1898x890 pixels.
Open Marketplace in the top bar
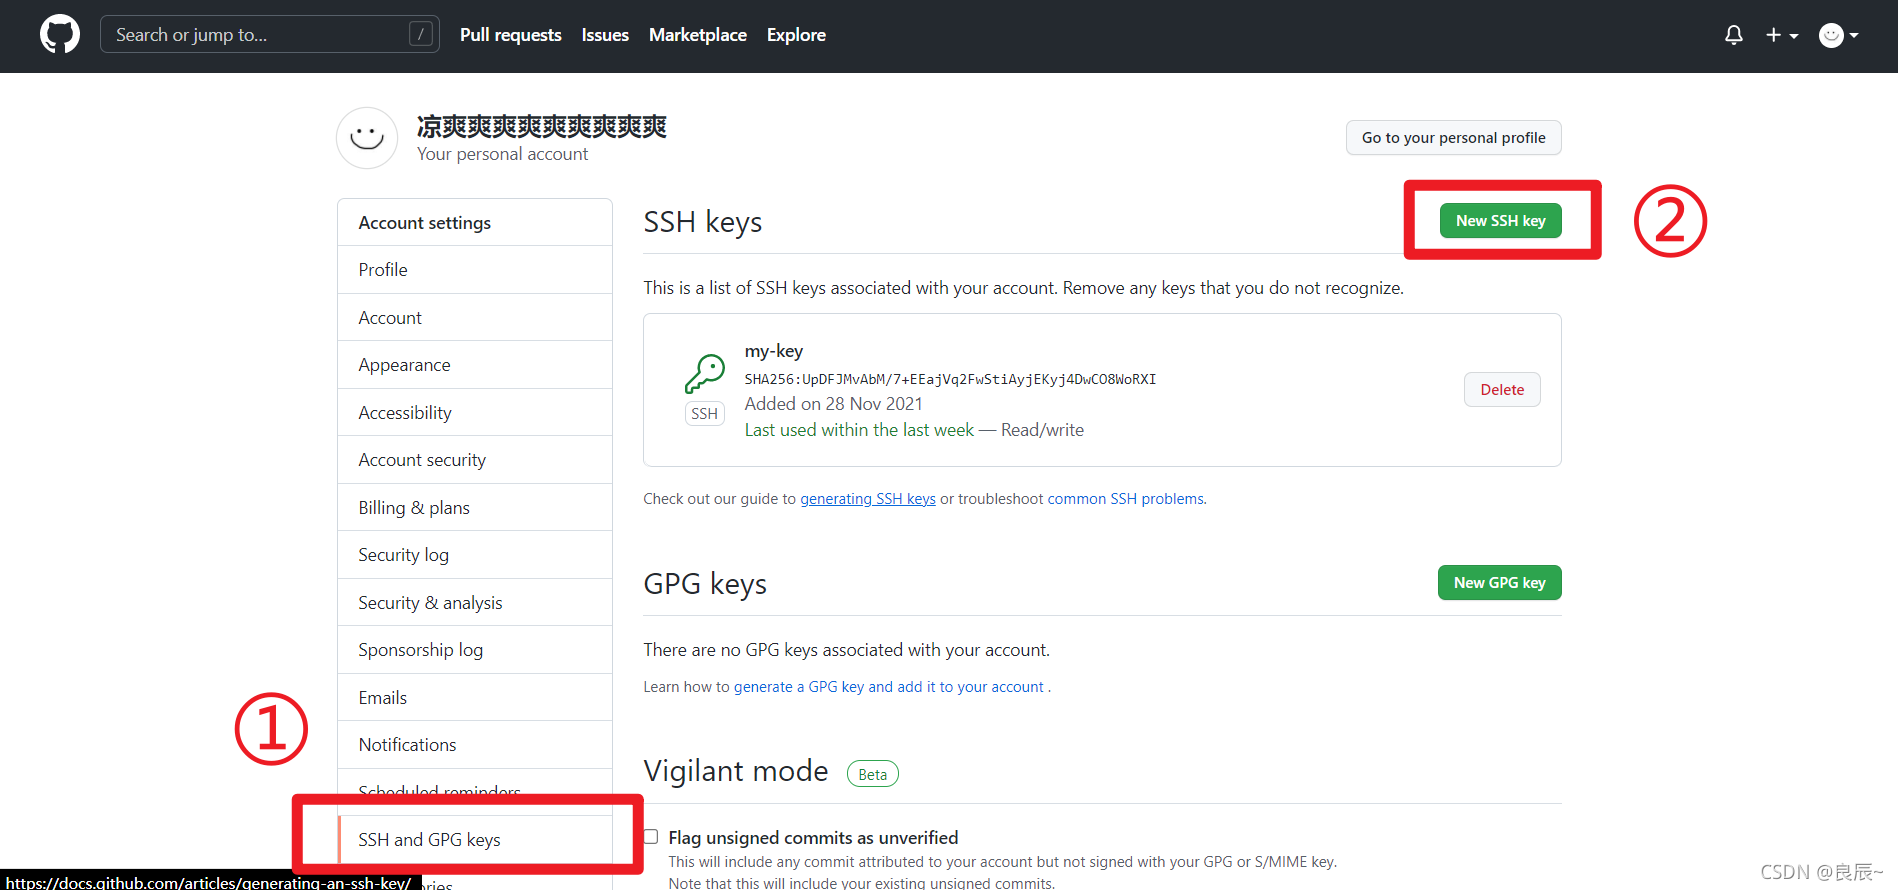pyautogui.click(x=698, y=35)
